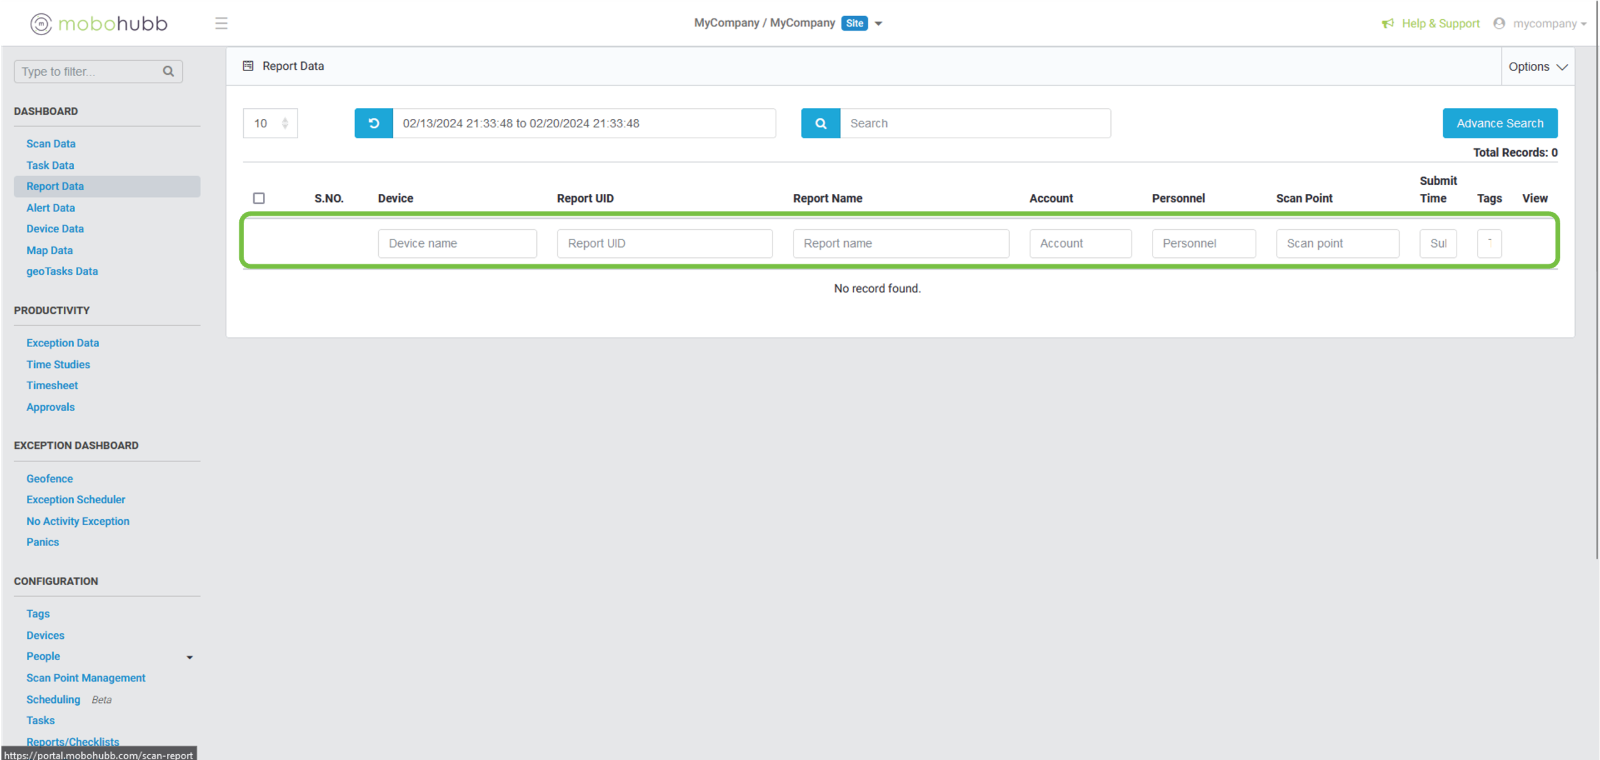Expand the People submenu arrow
This screenshot has width=1600, height=760.
[190, 657]
